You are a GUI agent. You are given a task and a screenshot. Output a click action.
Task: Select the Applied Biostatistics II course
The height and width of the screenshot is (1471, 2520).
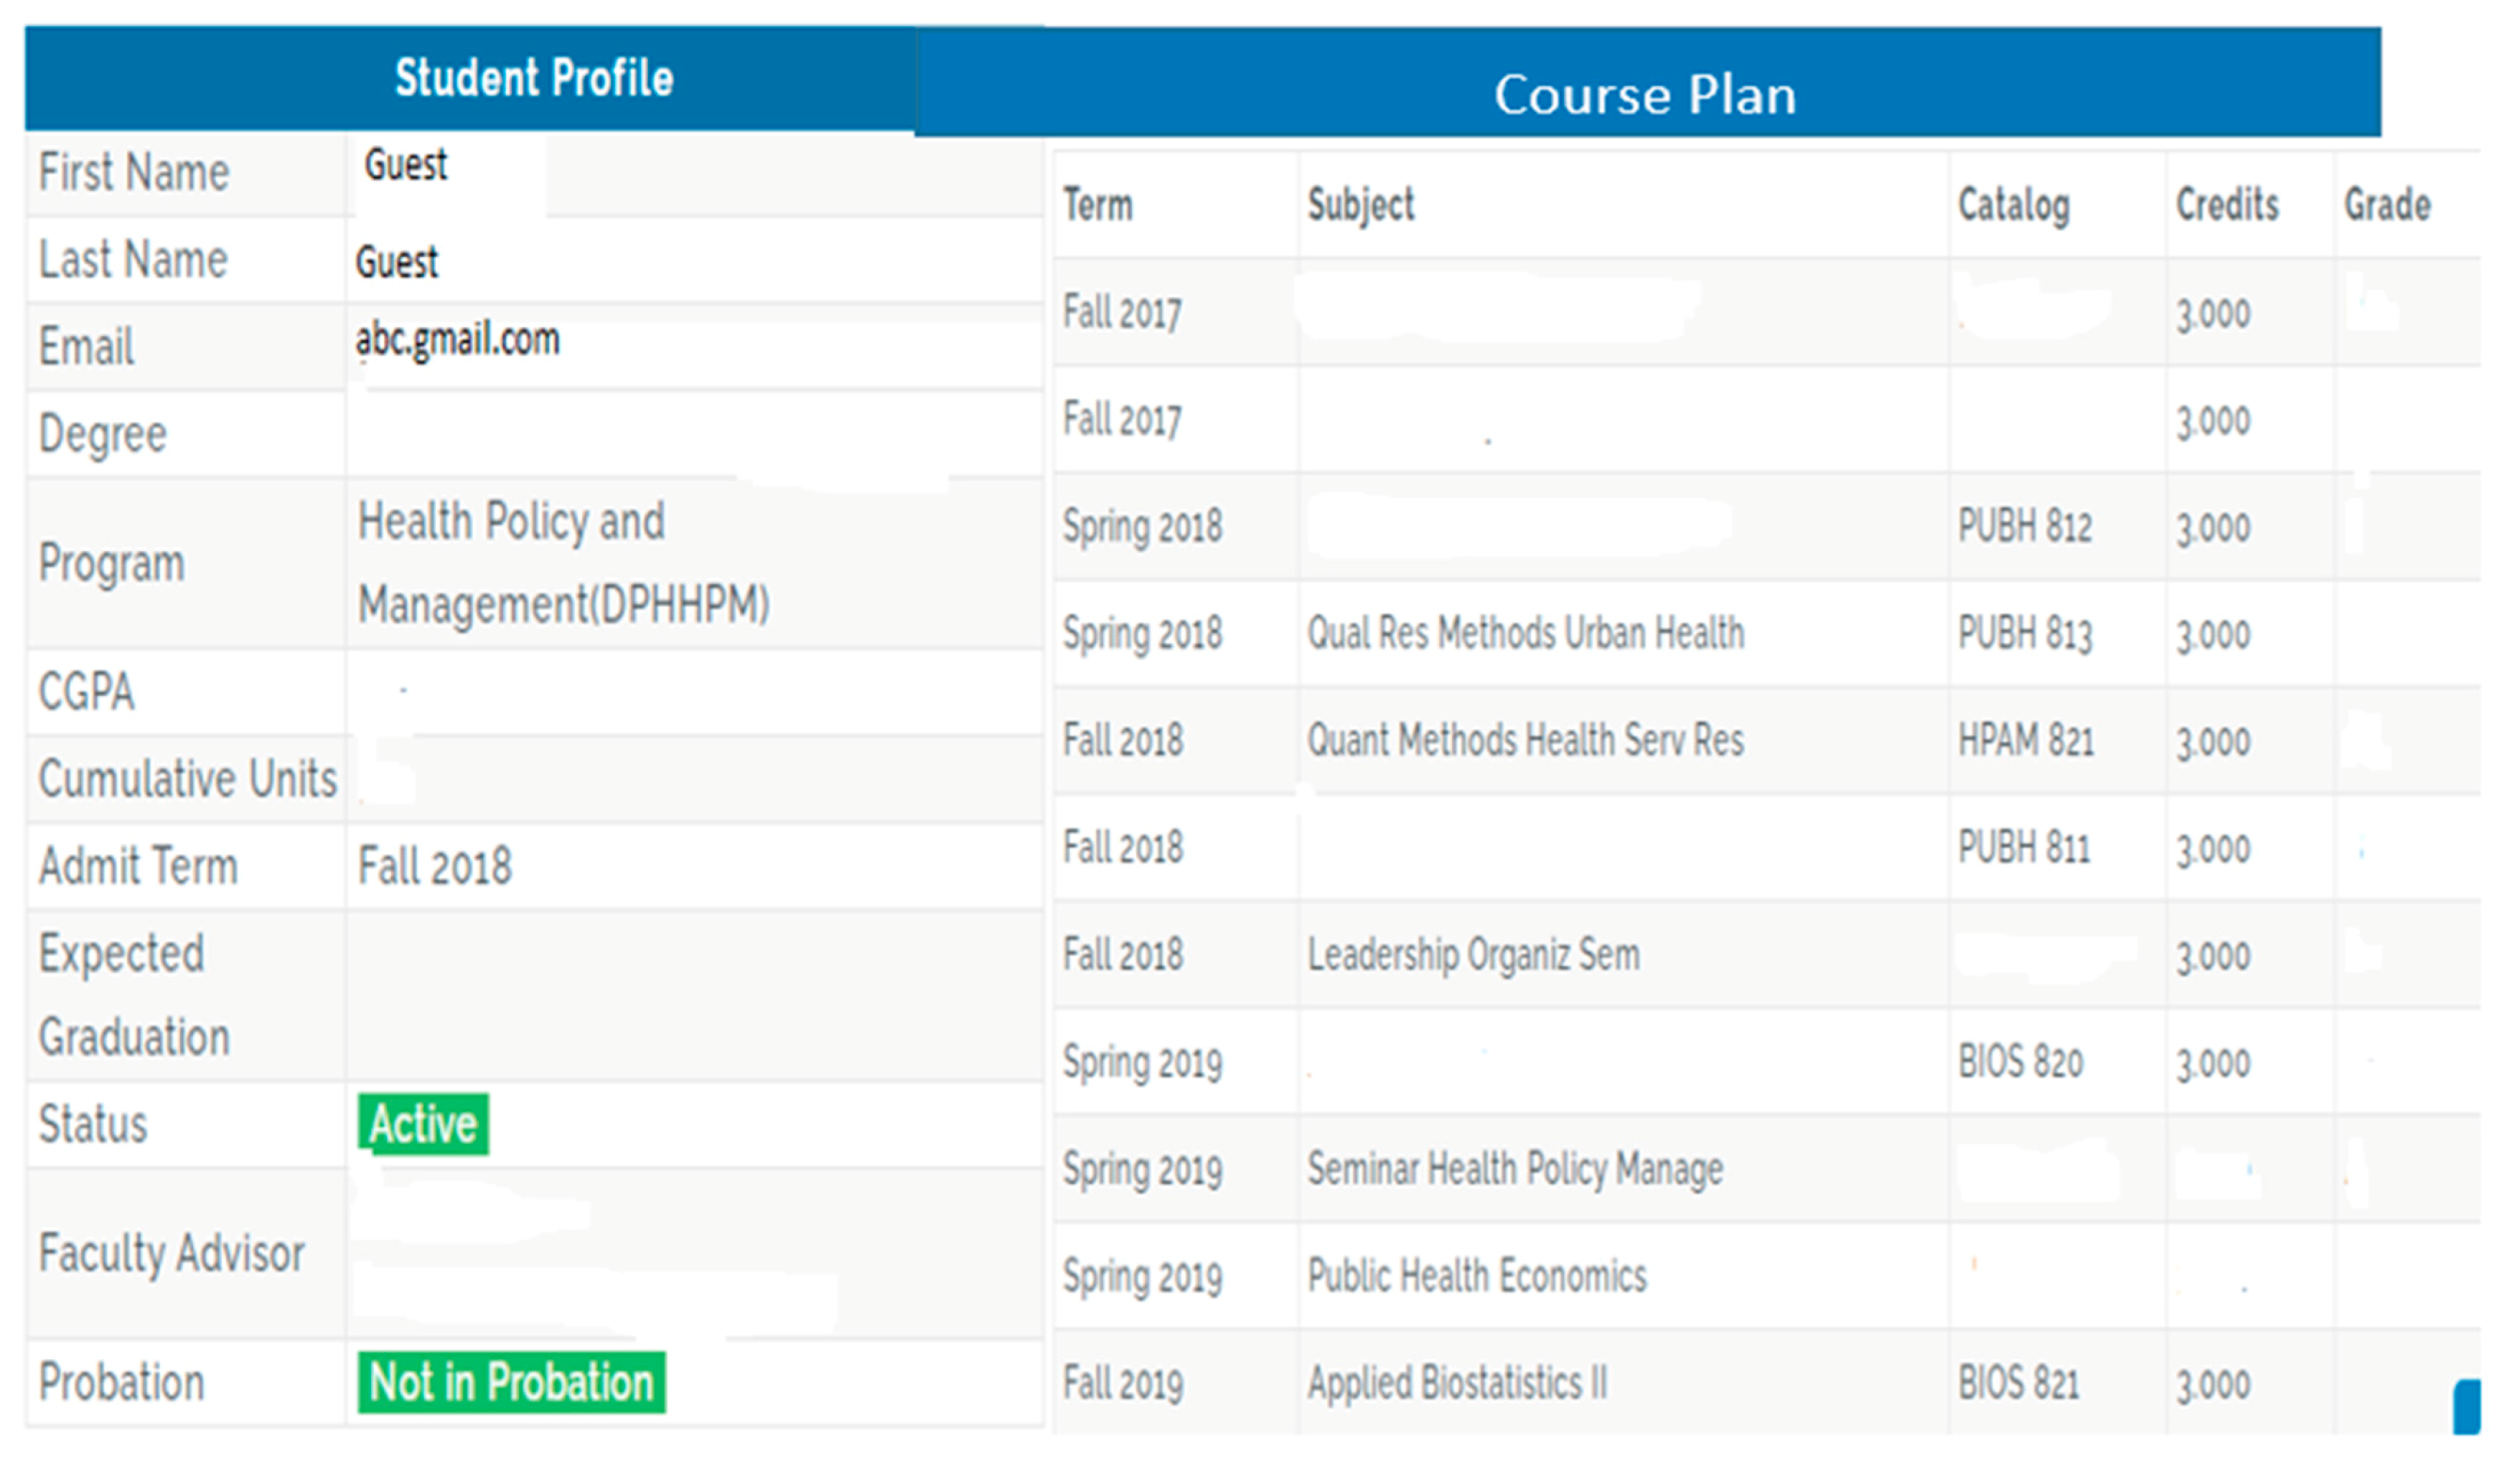[x=1457, y=1382]
